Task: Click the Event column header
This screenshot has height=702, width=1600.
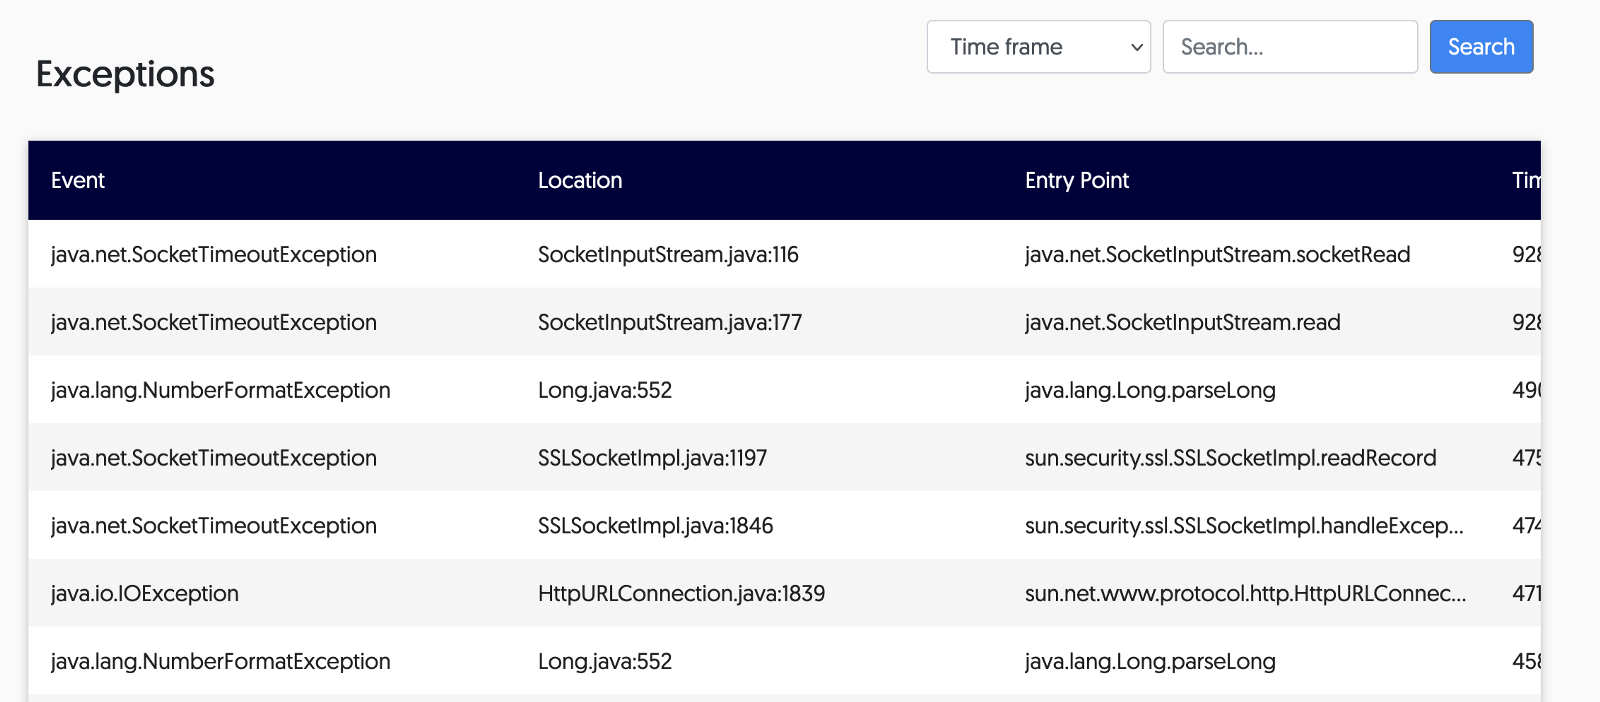Action: click(x=78, y=180)
